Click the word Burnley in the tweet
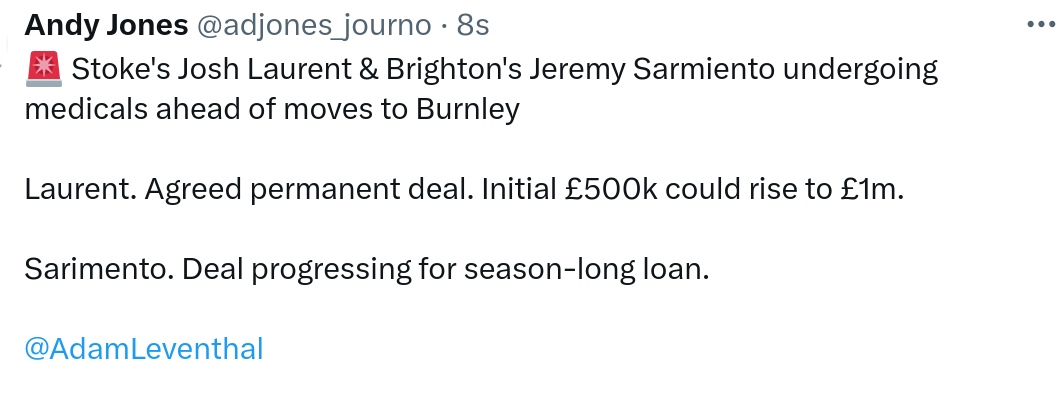This screenshot has width=1058, height=394. (x=468, y=110)
